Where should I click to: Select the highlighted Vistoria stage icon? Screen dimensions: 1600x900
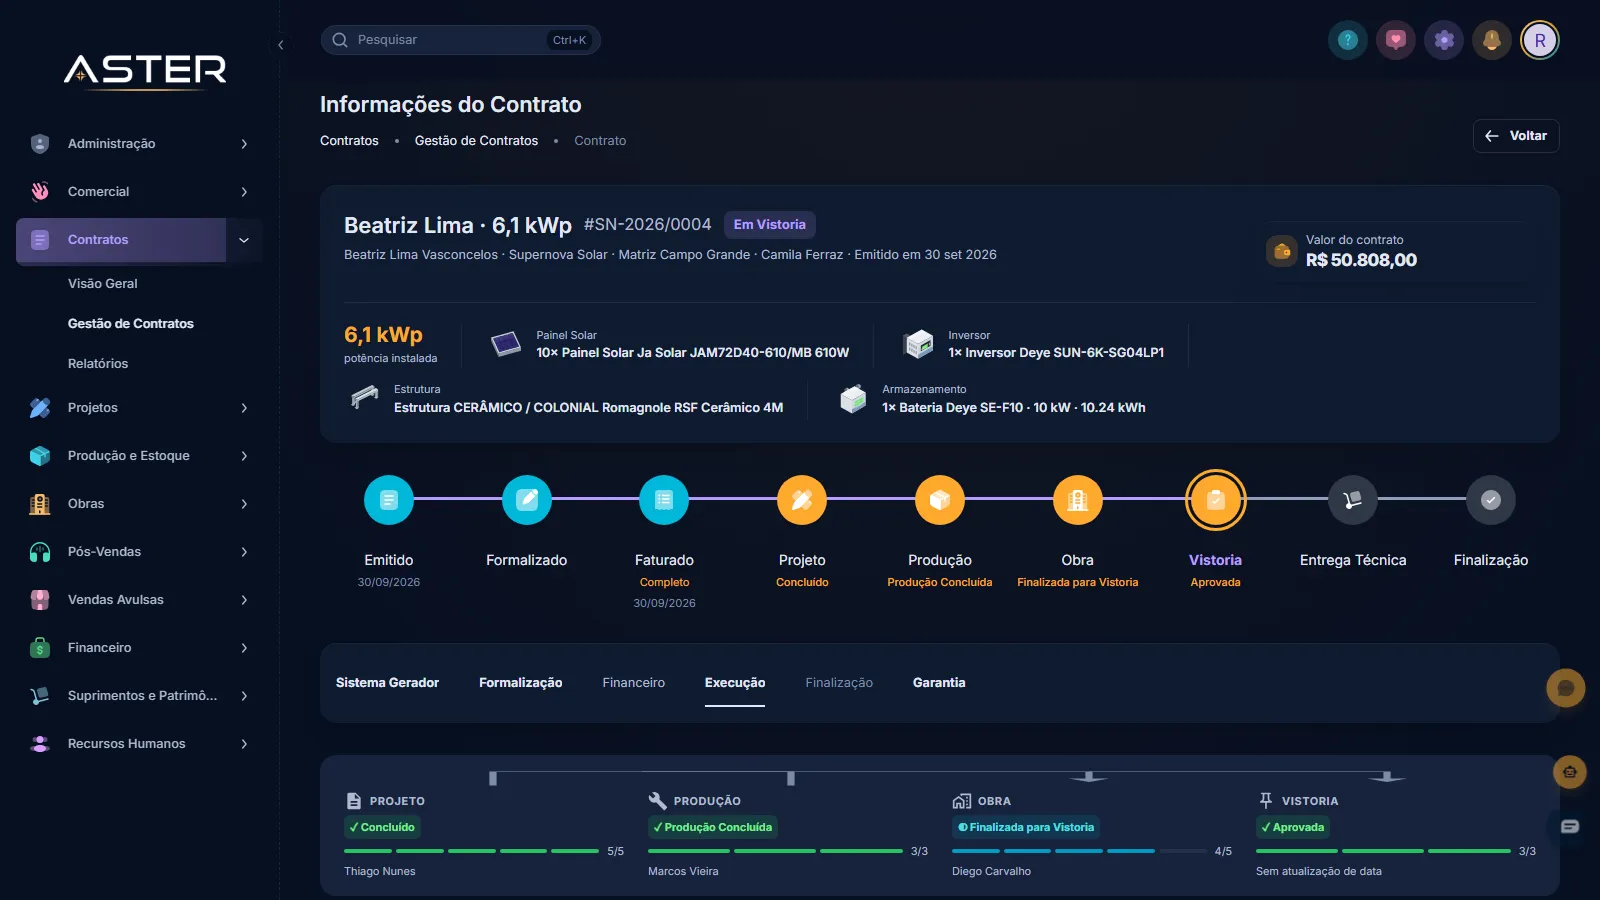(x=1216, y=500)
